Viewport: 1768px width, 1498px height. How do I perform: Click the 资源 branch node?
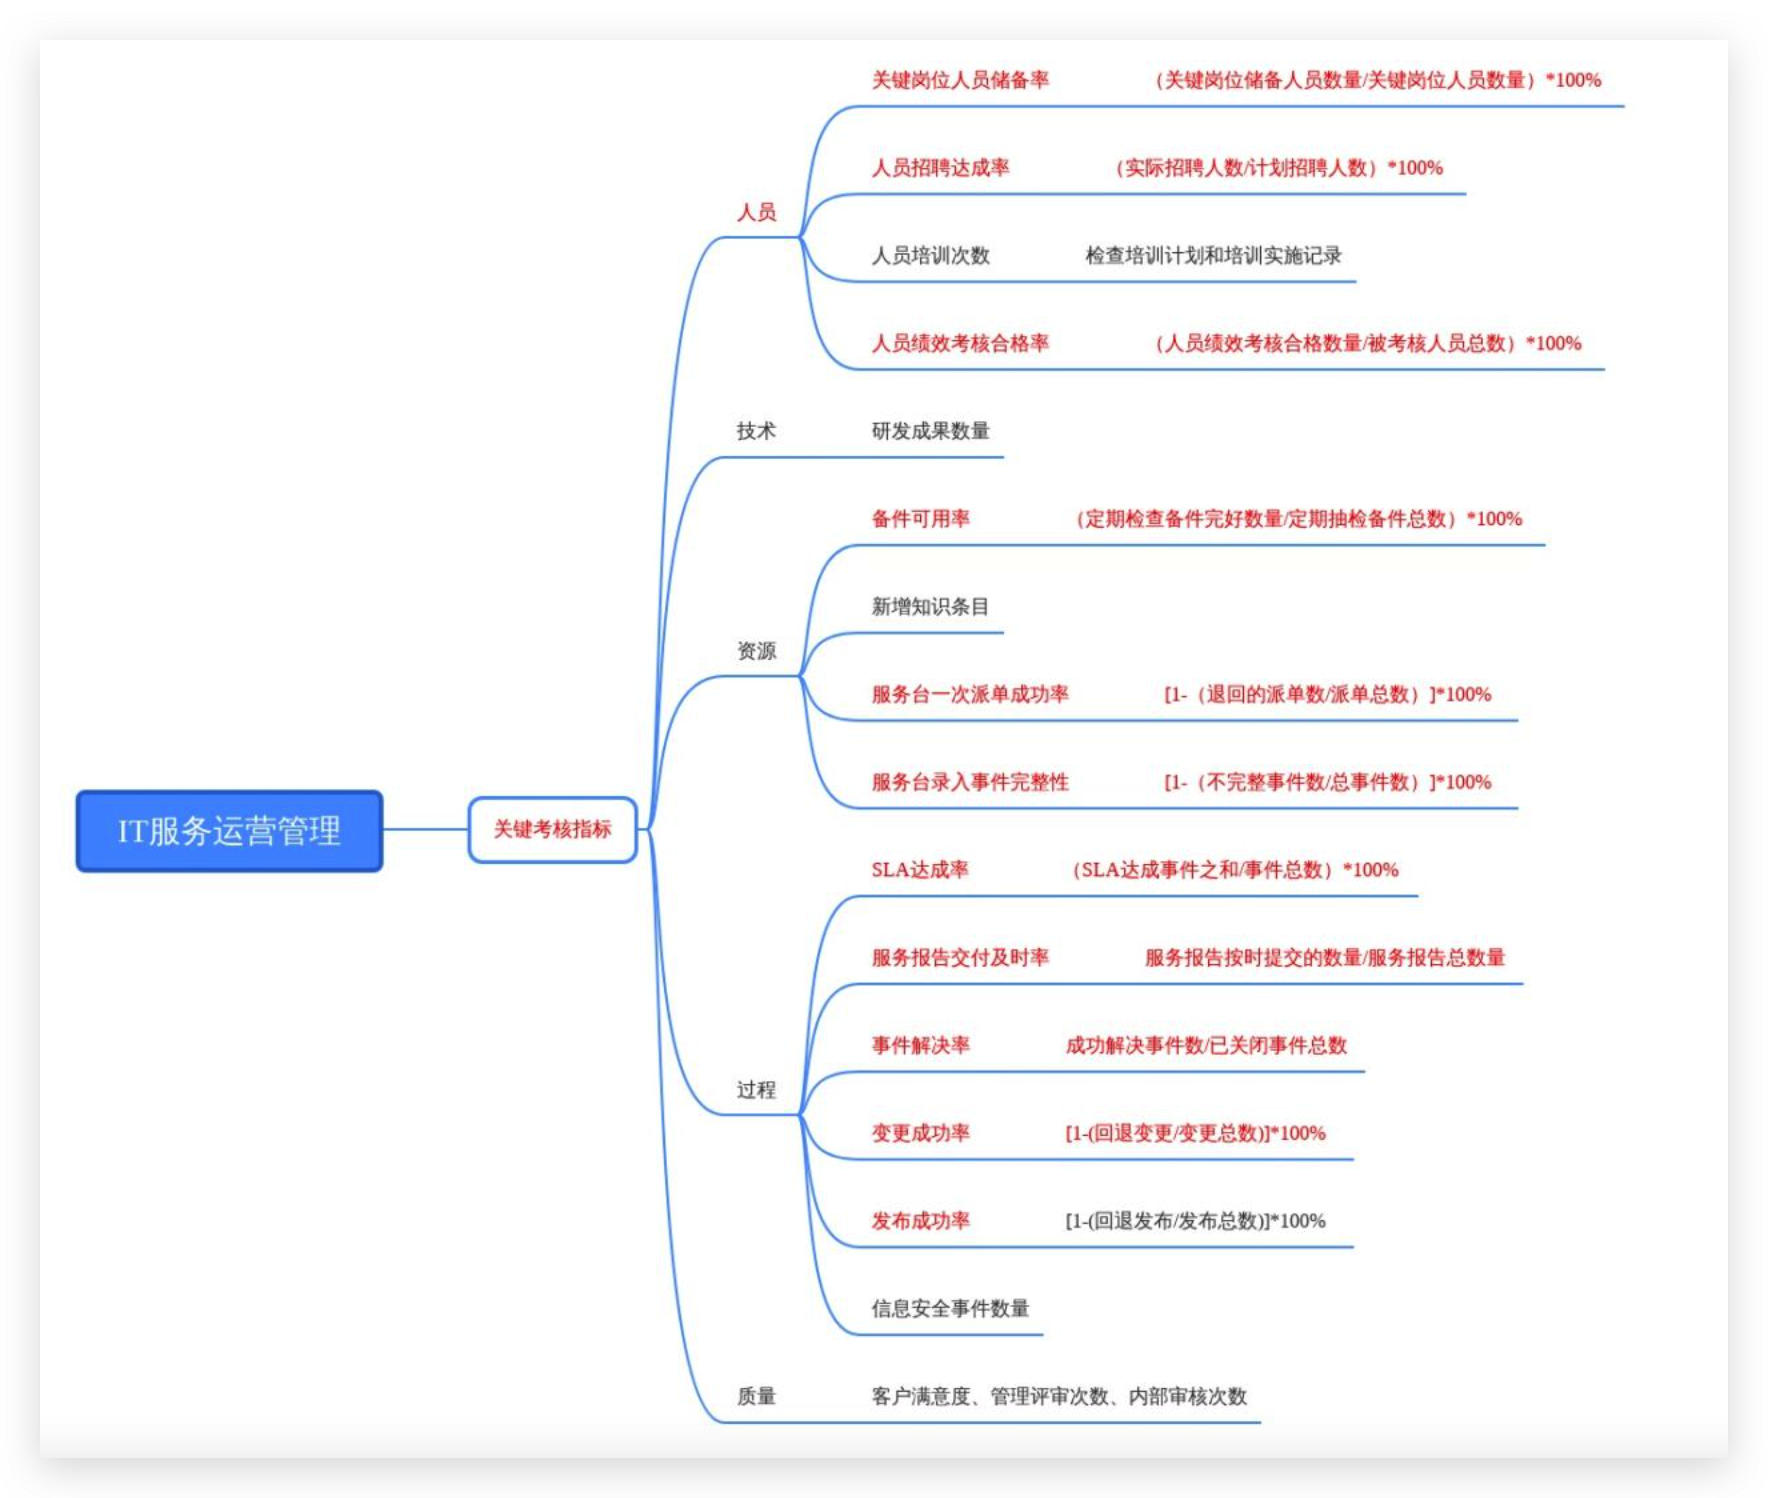pyautogui.click(x=756, y=651)
